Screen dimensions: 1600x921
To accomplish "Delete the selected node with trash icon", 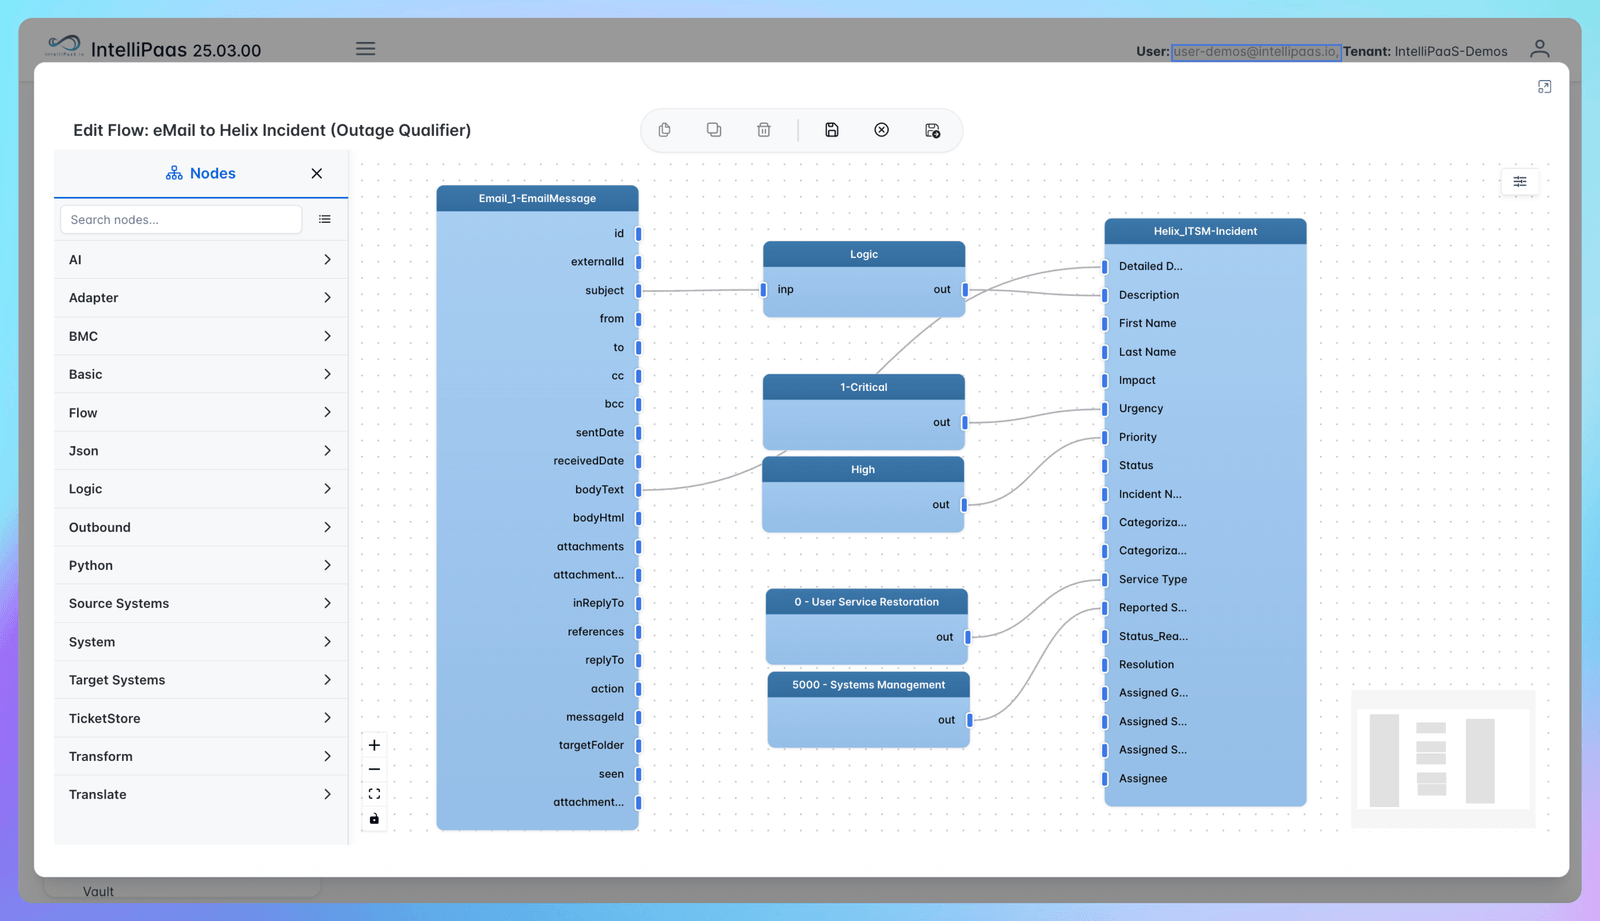I will pos(763,129).
